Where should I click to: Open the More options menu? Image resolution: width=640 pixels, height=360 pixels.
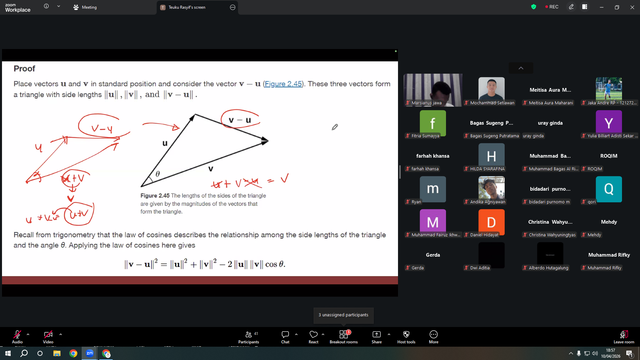click(x=433, y=337)
